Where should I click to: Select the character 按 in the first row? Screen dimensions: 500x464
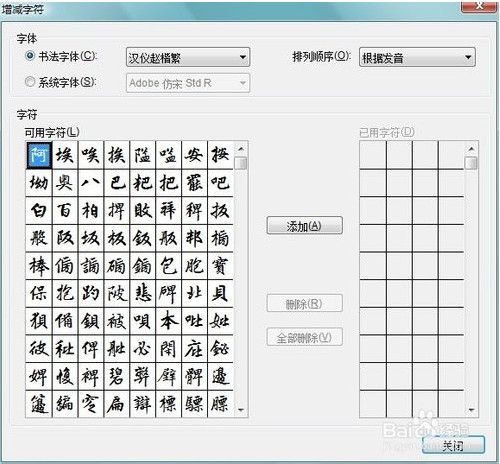click(x=220, y=155)
